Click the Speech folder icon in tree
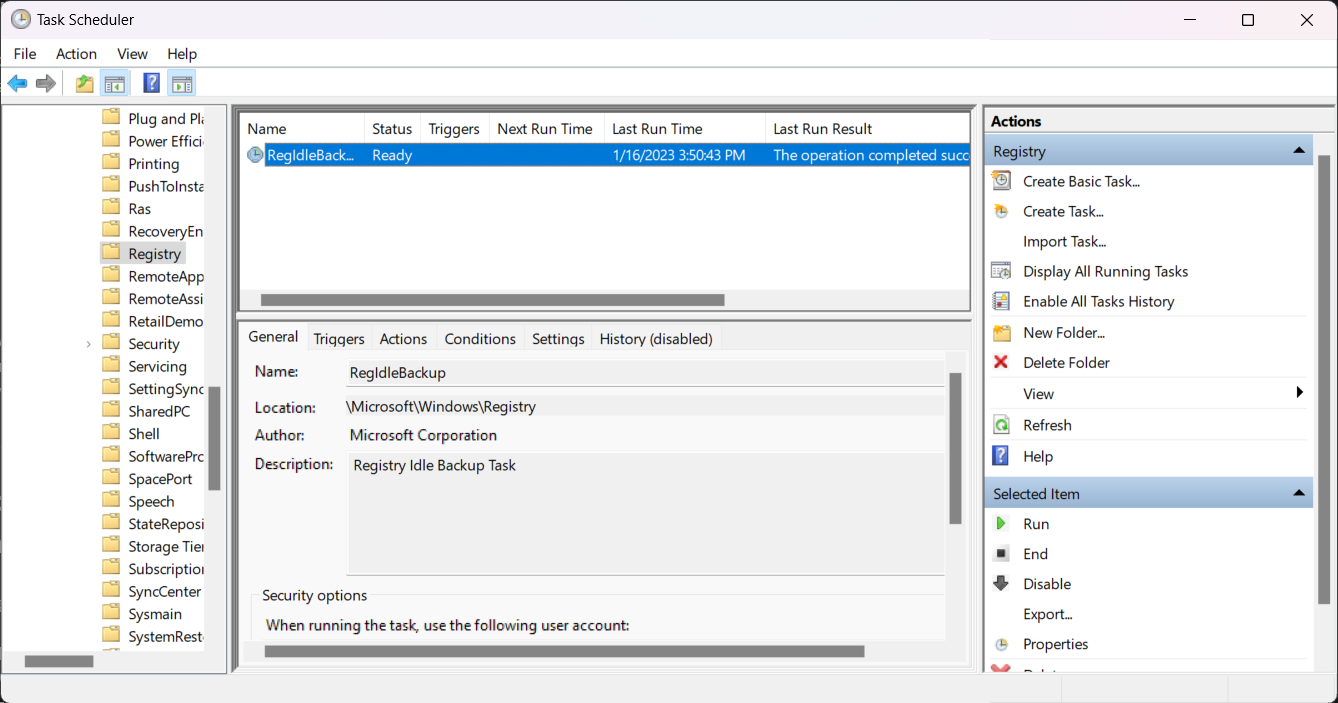 tap(112, 501)
